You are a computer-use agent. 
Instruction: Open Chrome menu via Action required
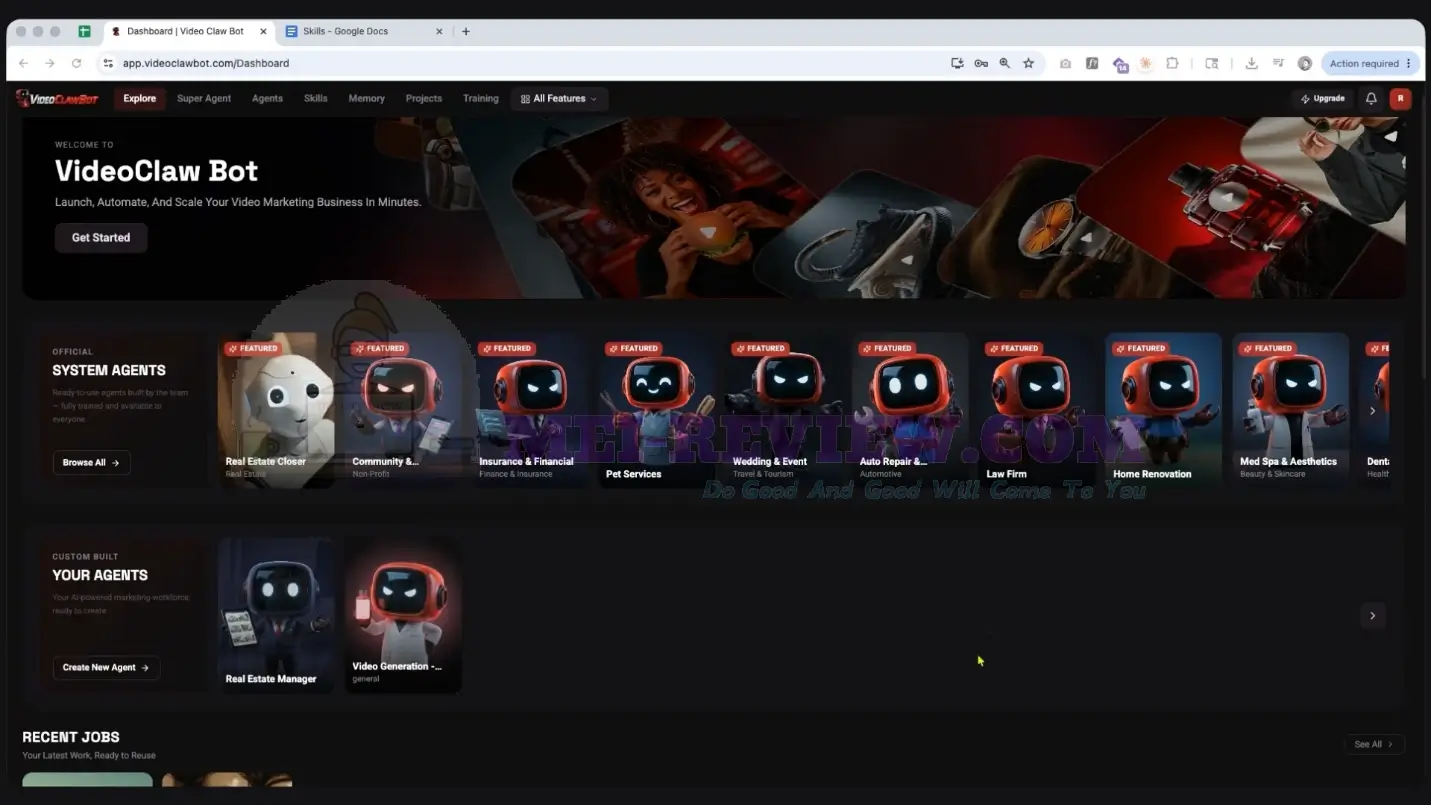(x=1370, y=63)
